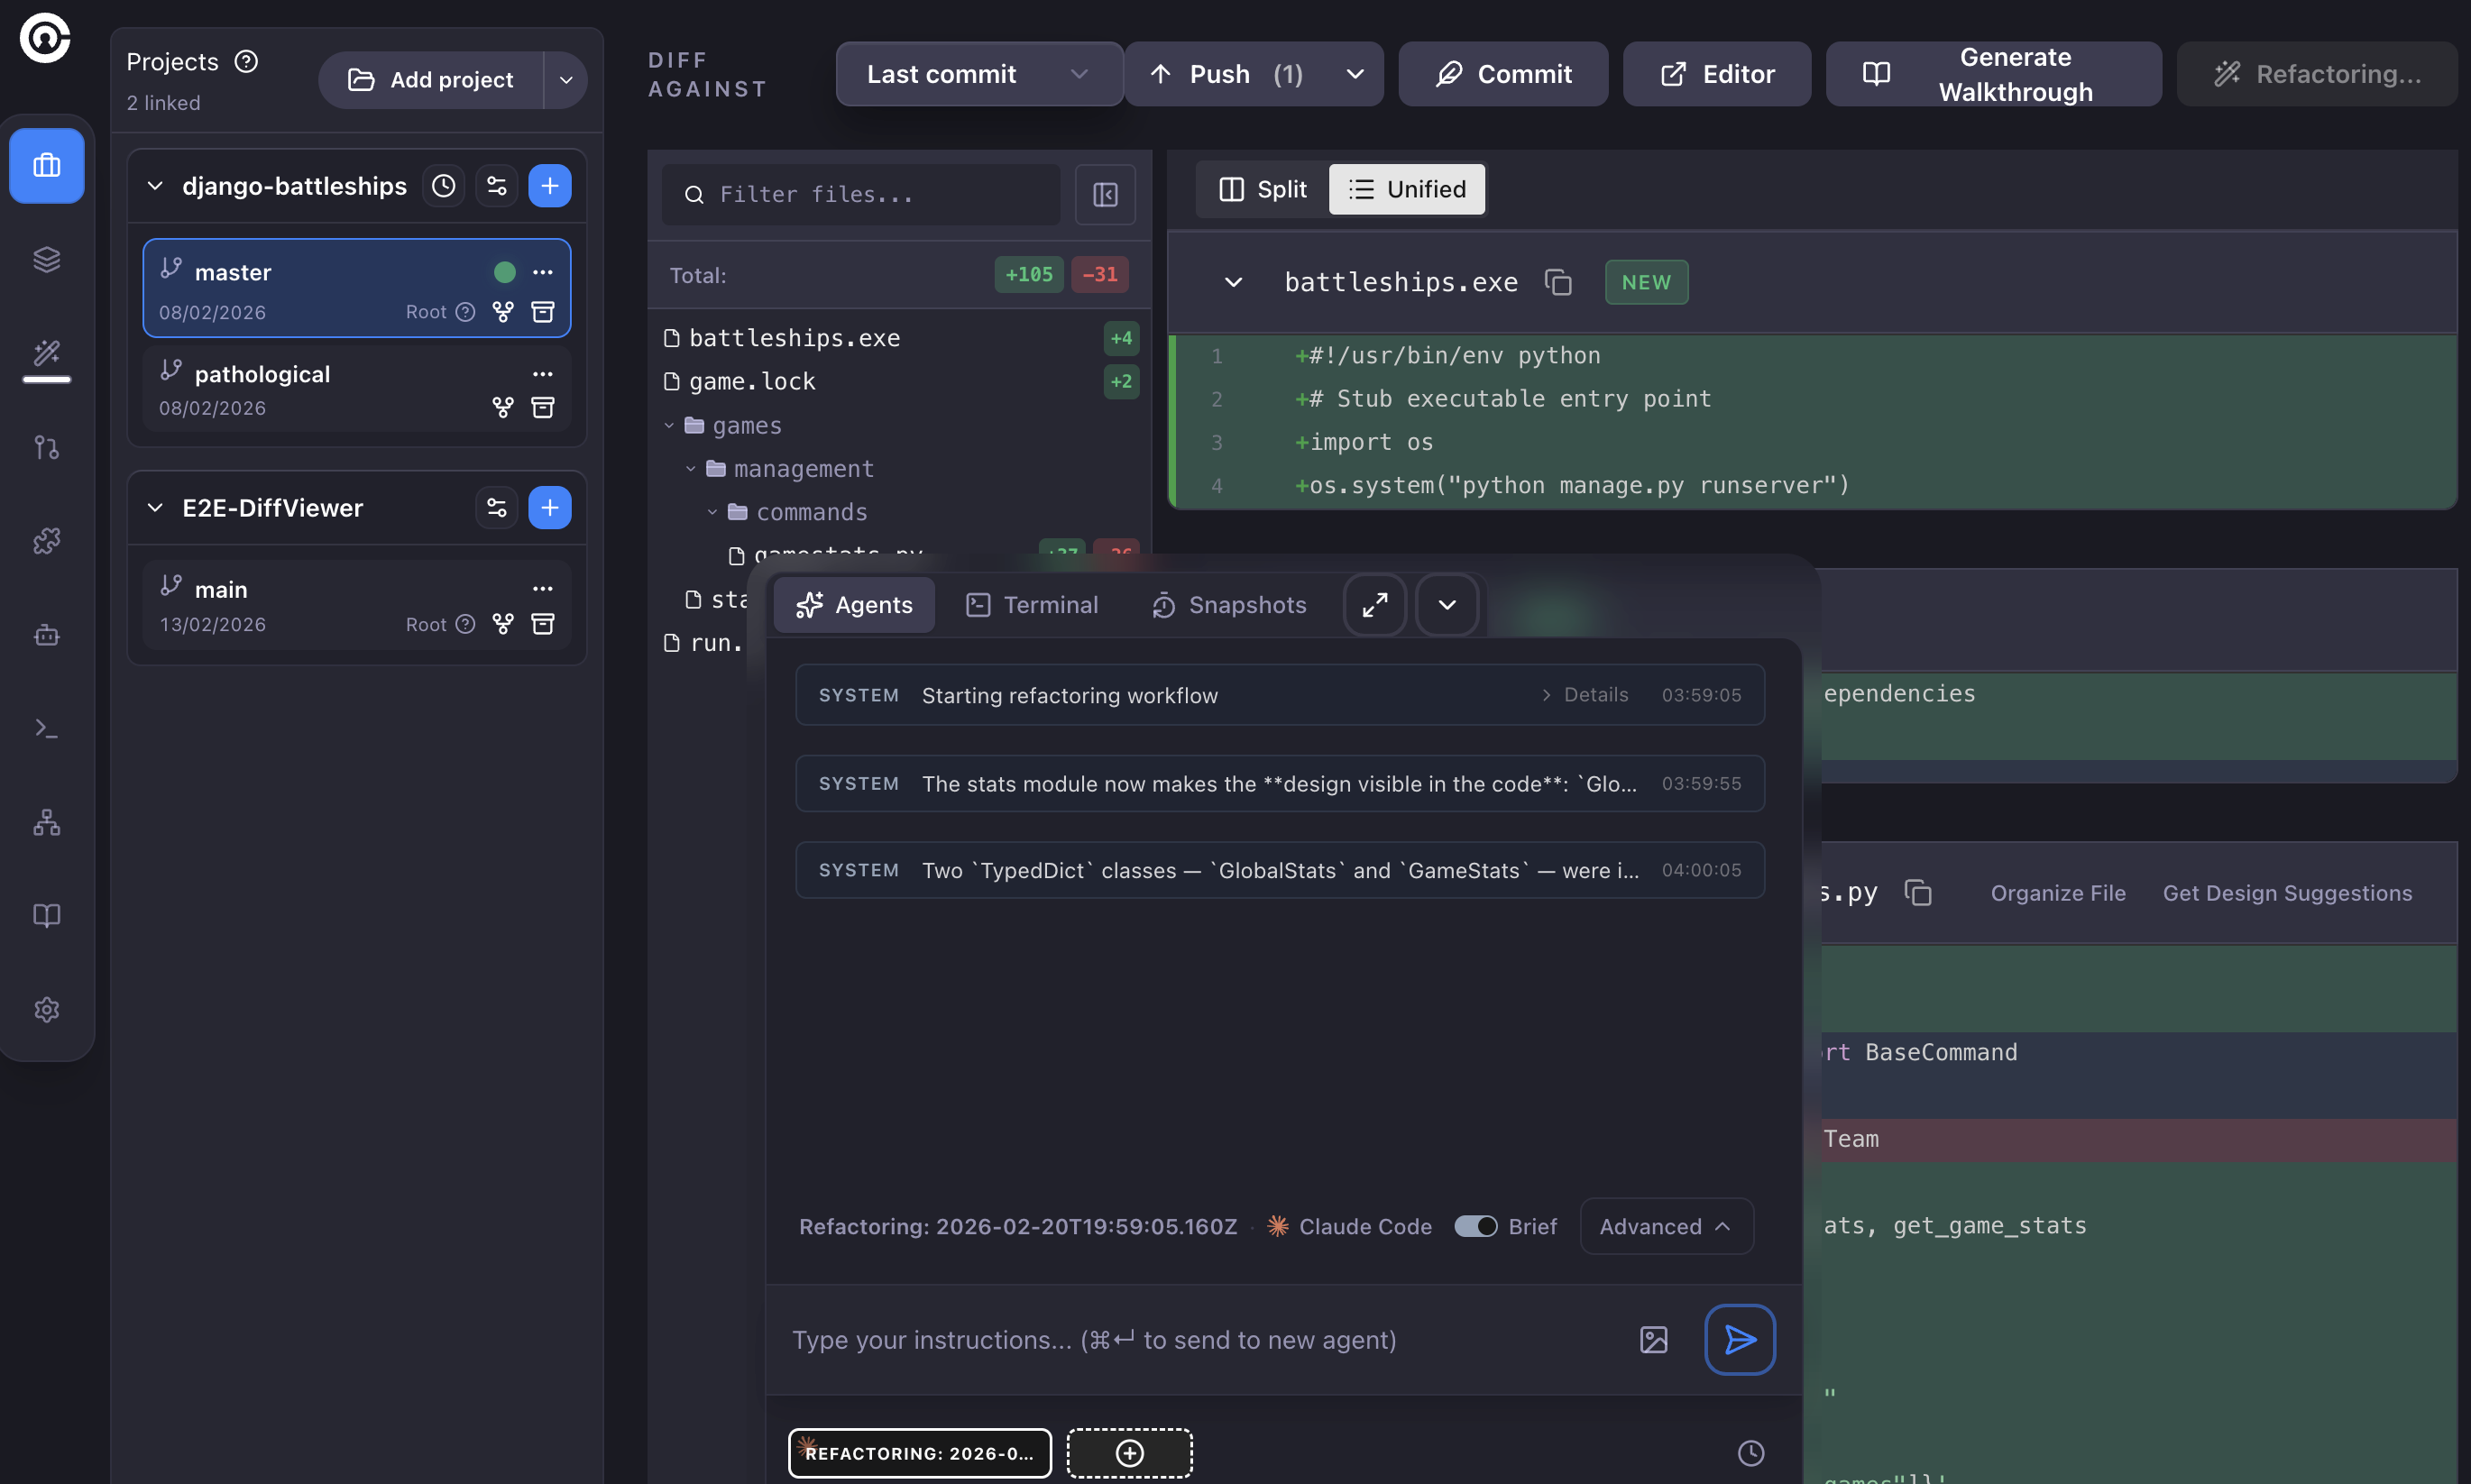Open the terminal icon in the left sidebar

[x=47, y=727]
